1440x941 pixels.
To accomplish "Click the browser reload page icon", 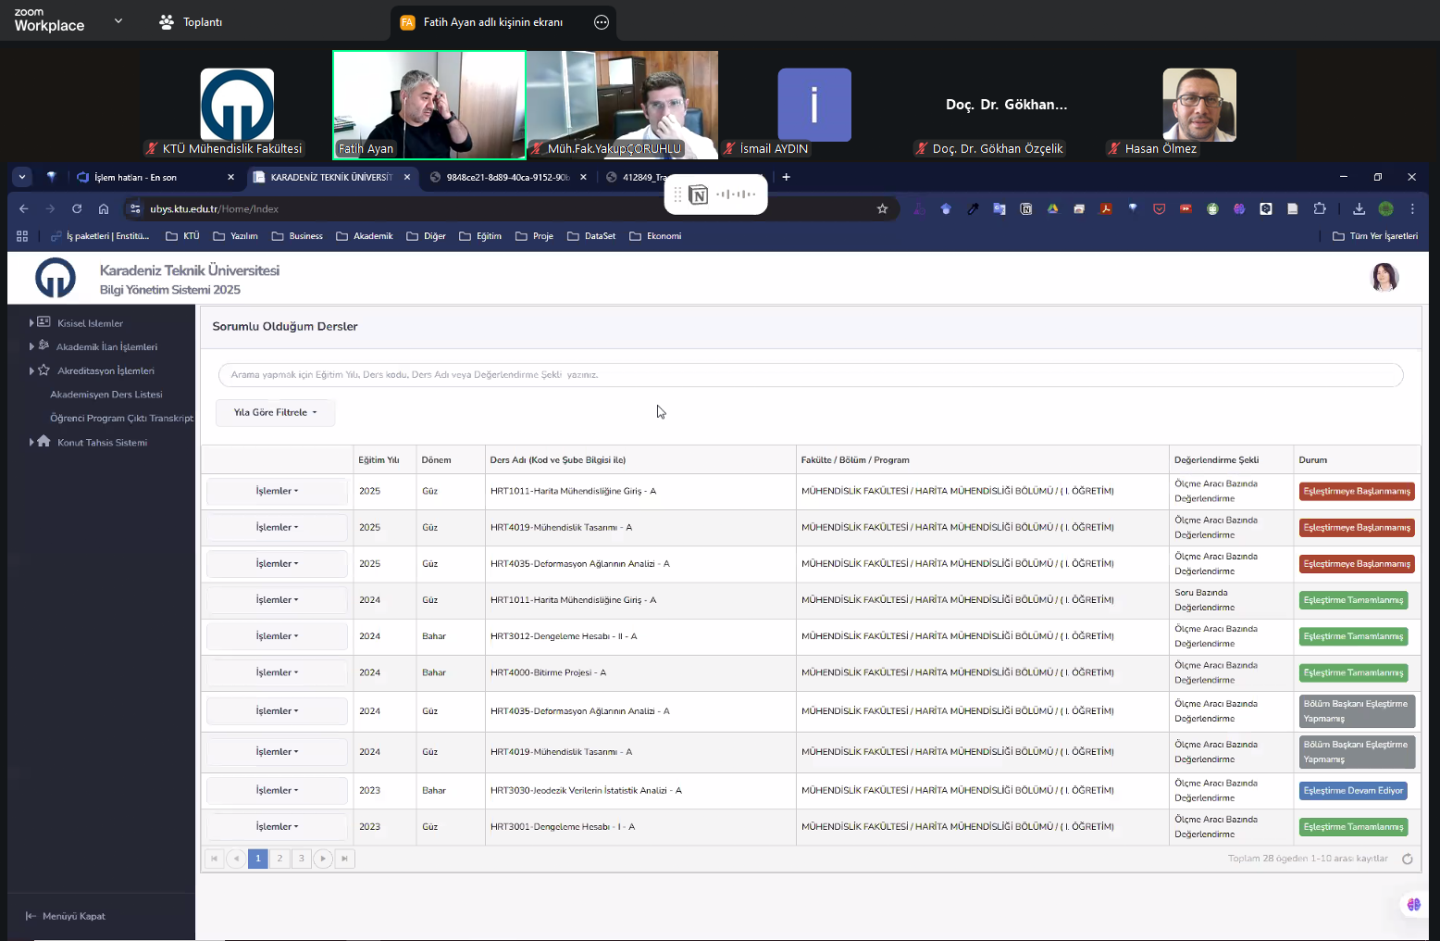I will point(77,209).
